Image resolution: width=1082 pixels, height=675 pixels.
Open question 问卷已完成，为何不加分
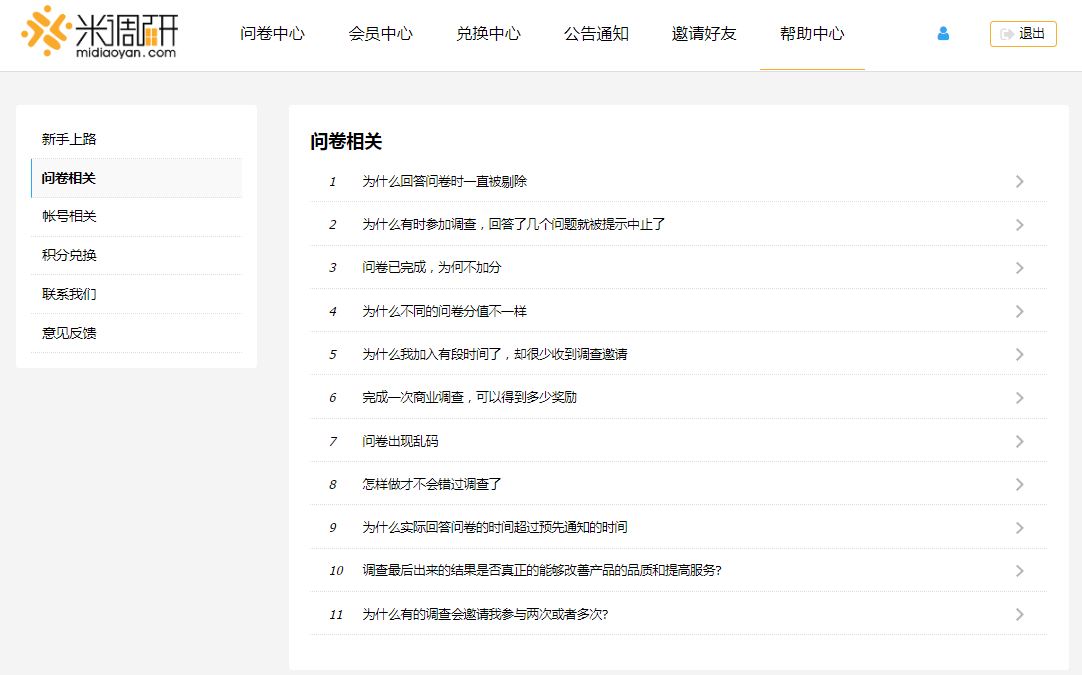pos(431,267)
